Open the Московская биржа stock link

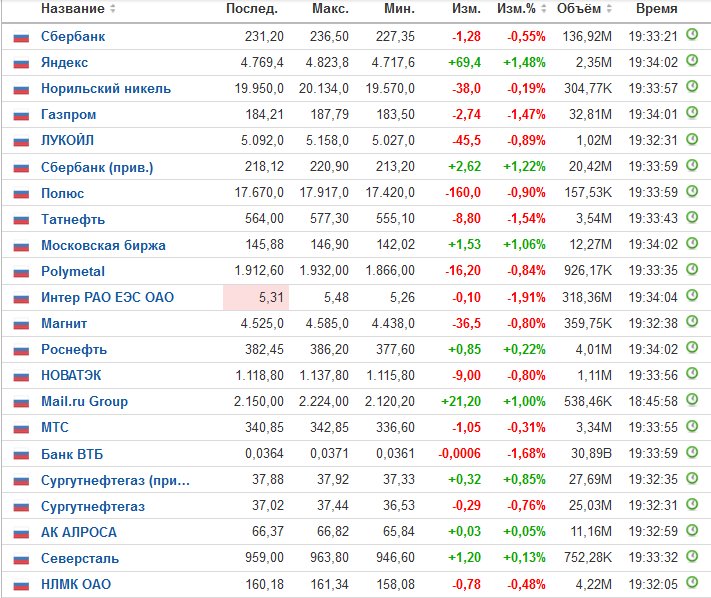pyautogui.click(x=103, y=245)
